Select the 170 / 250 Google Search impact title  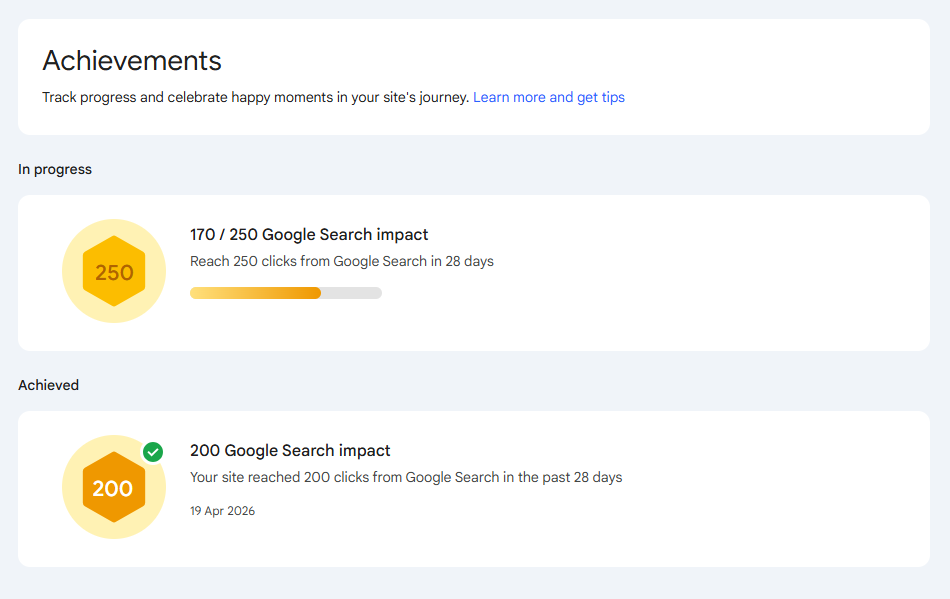[309, 234]
